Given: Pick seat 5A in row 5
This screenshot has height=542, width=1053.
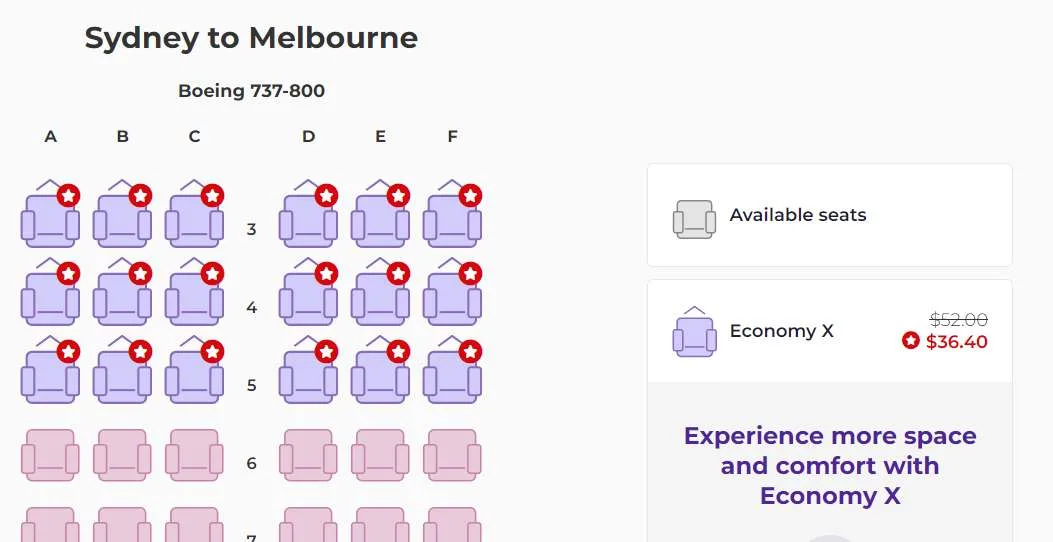Looking at the screenshot, I should point(50,378).
